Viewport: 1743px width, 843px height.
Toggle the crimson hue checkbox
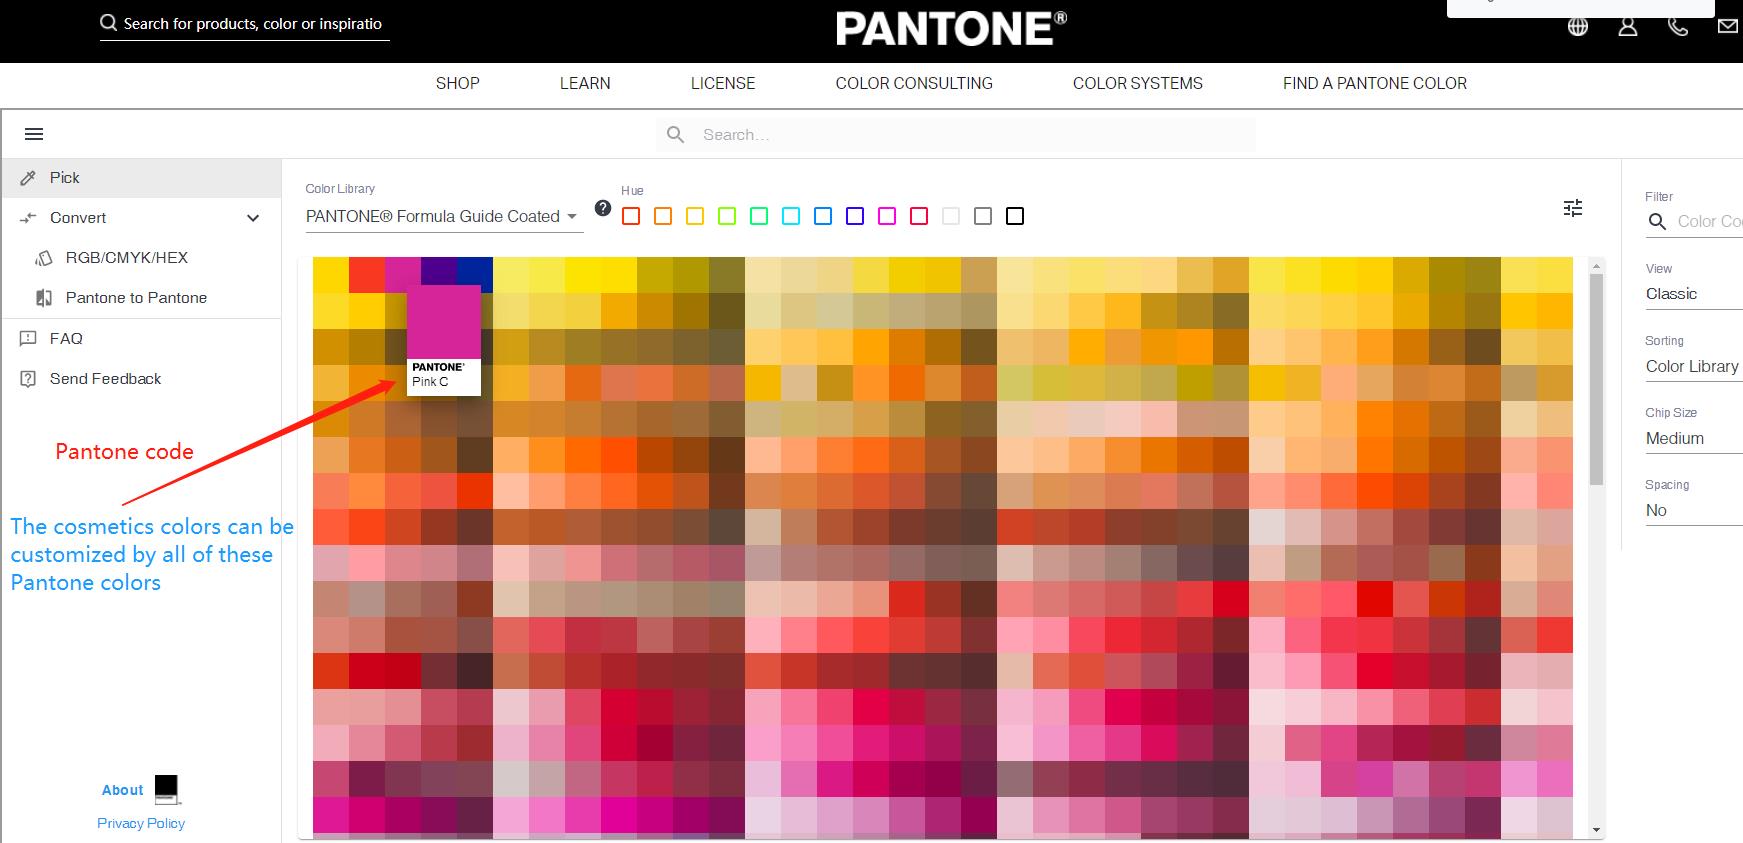(919, 216)
